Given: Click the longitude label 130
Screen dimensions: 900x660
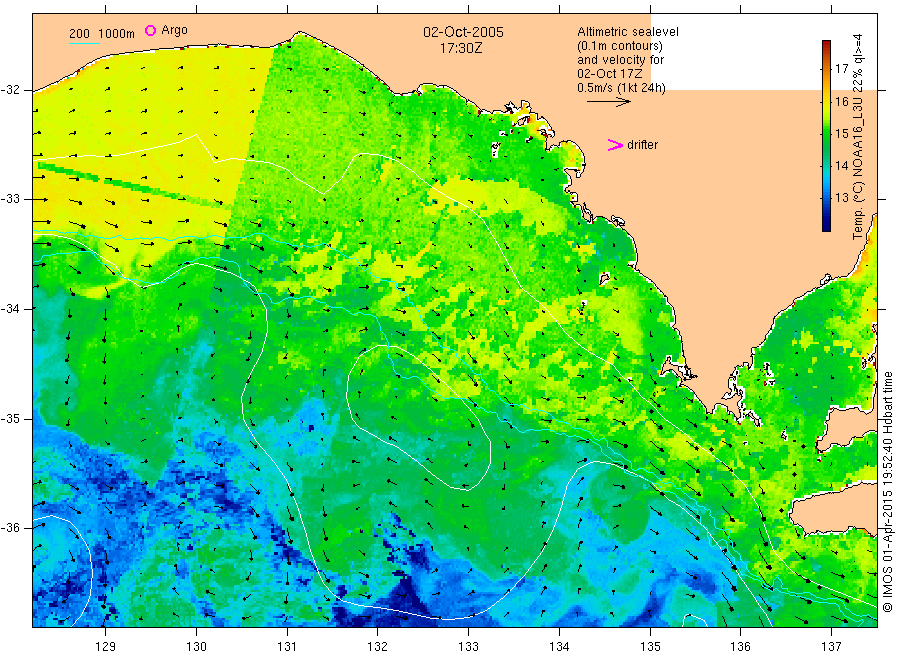Looking at the screenshot, I should (196, 647).
